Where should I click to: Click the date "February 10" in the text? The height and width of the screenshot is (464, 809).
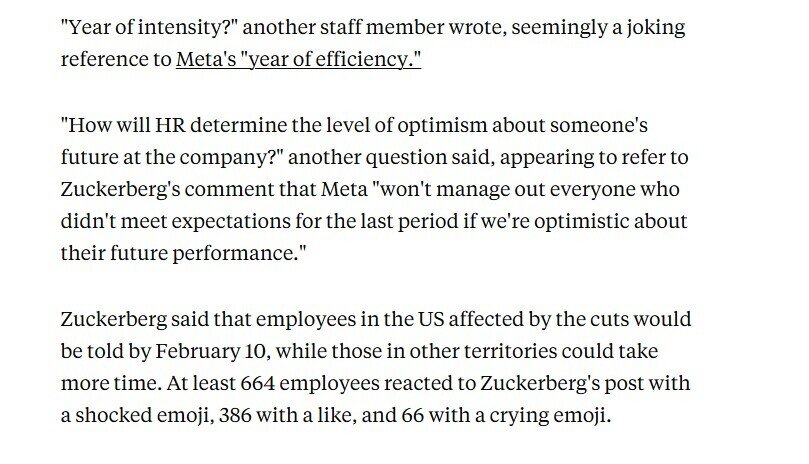pos(211,351)
